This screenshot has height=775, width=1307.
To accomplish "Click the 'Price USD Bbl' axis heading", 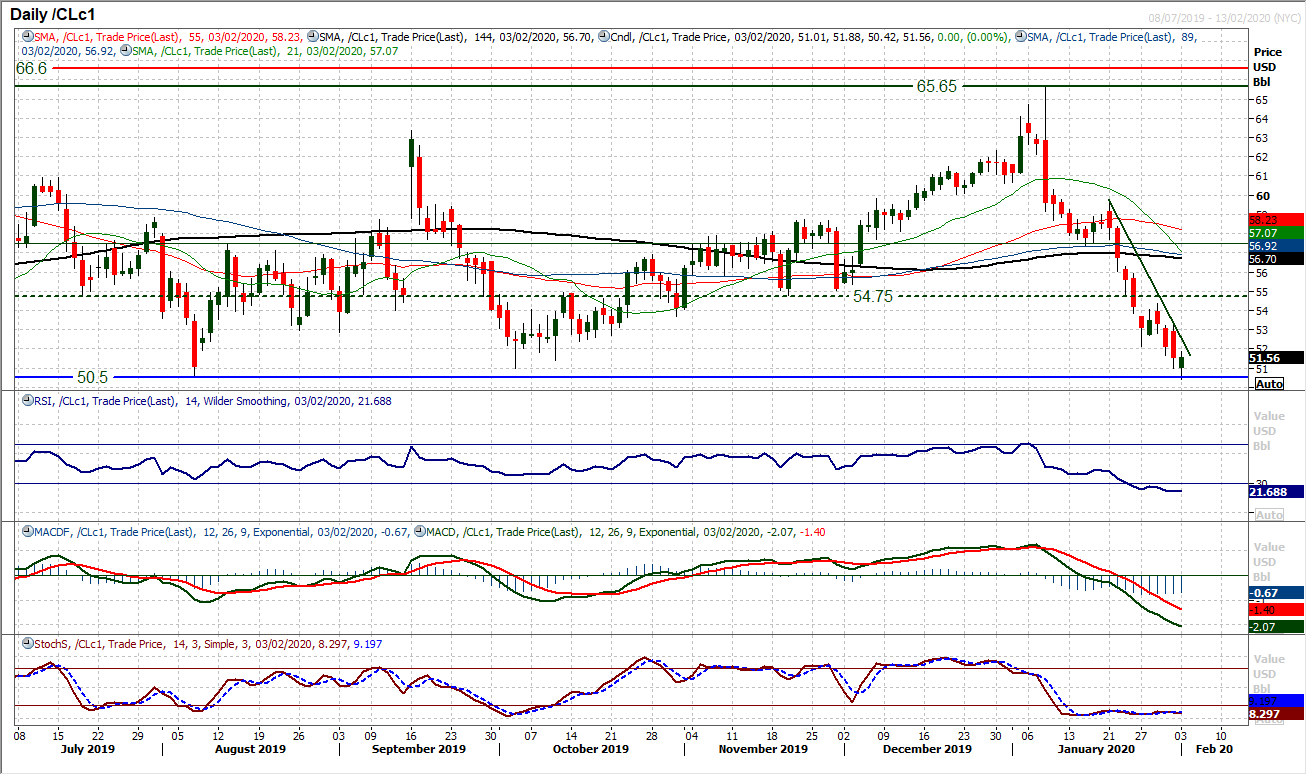I will click(1268, 66).
